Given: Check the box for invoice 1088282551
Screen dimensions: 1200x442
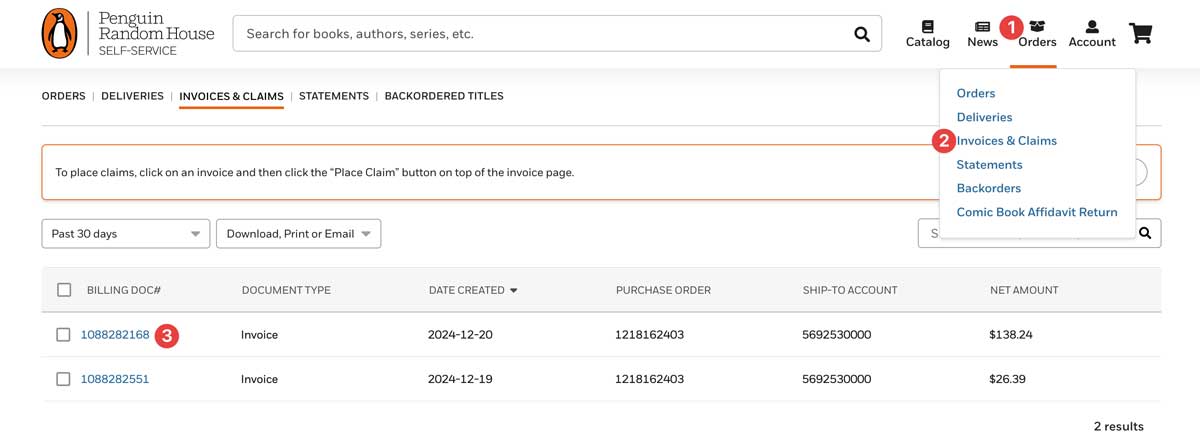Looking at the screenshot, I should pyautogui.click(x=64, y=379).
